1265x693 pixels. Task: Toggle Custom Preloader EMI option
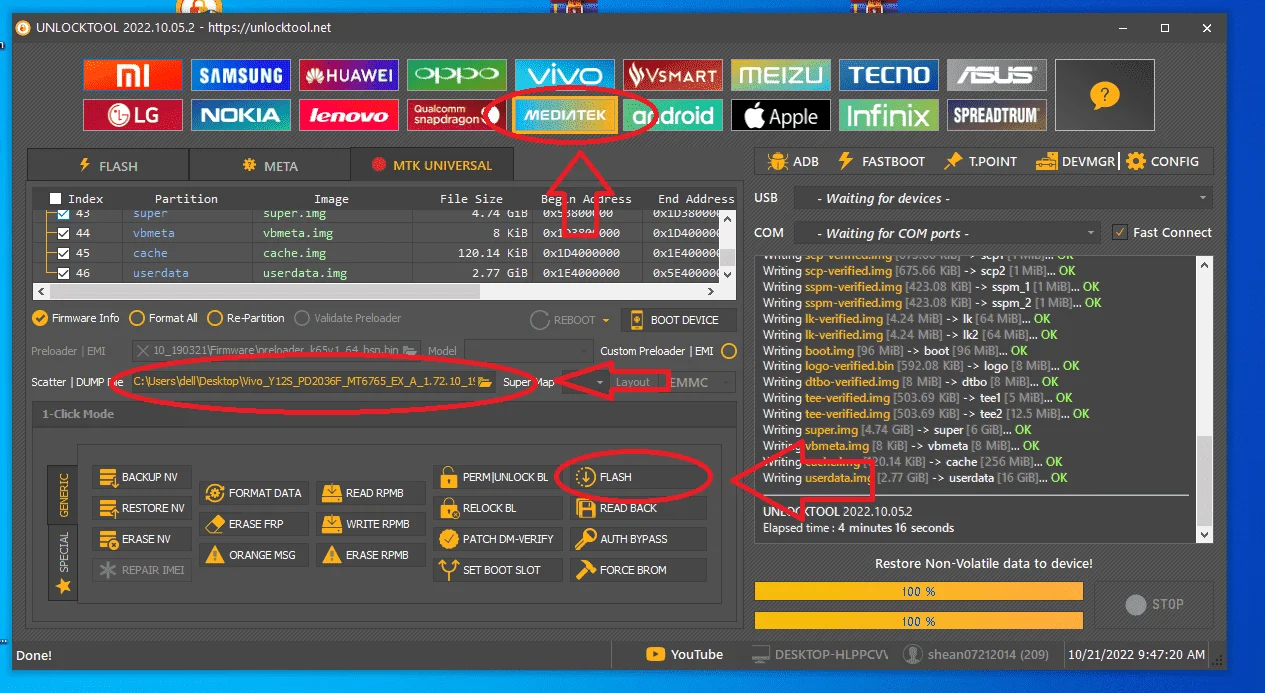tap(729, 351)
